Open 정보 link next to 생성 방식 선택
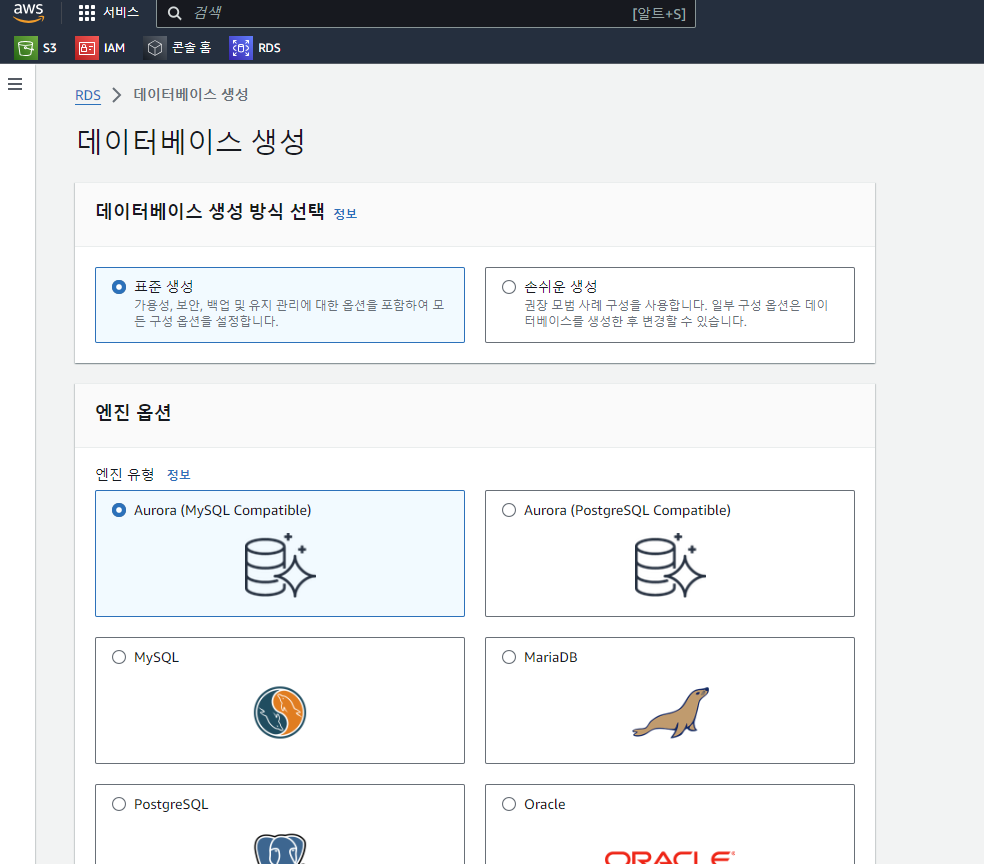984x864 pixels. pyautogui.click(x=345, y=214)
